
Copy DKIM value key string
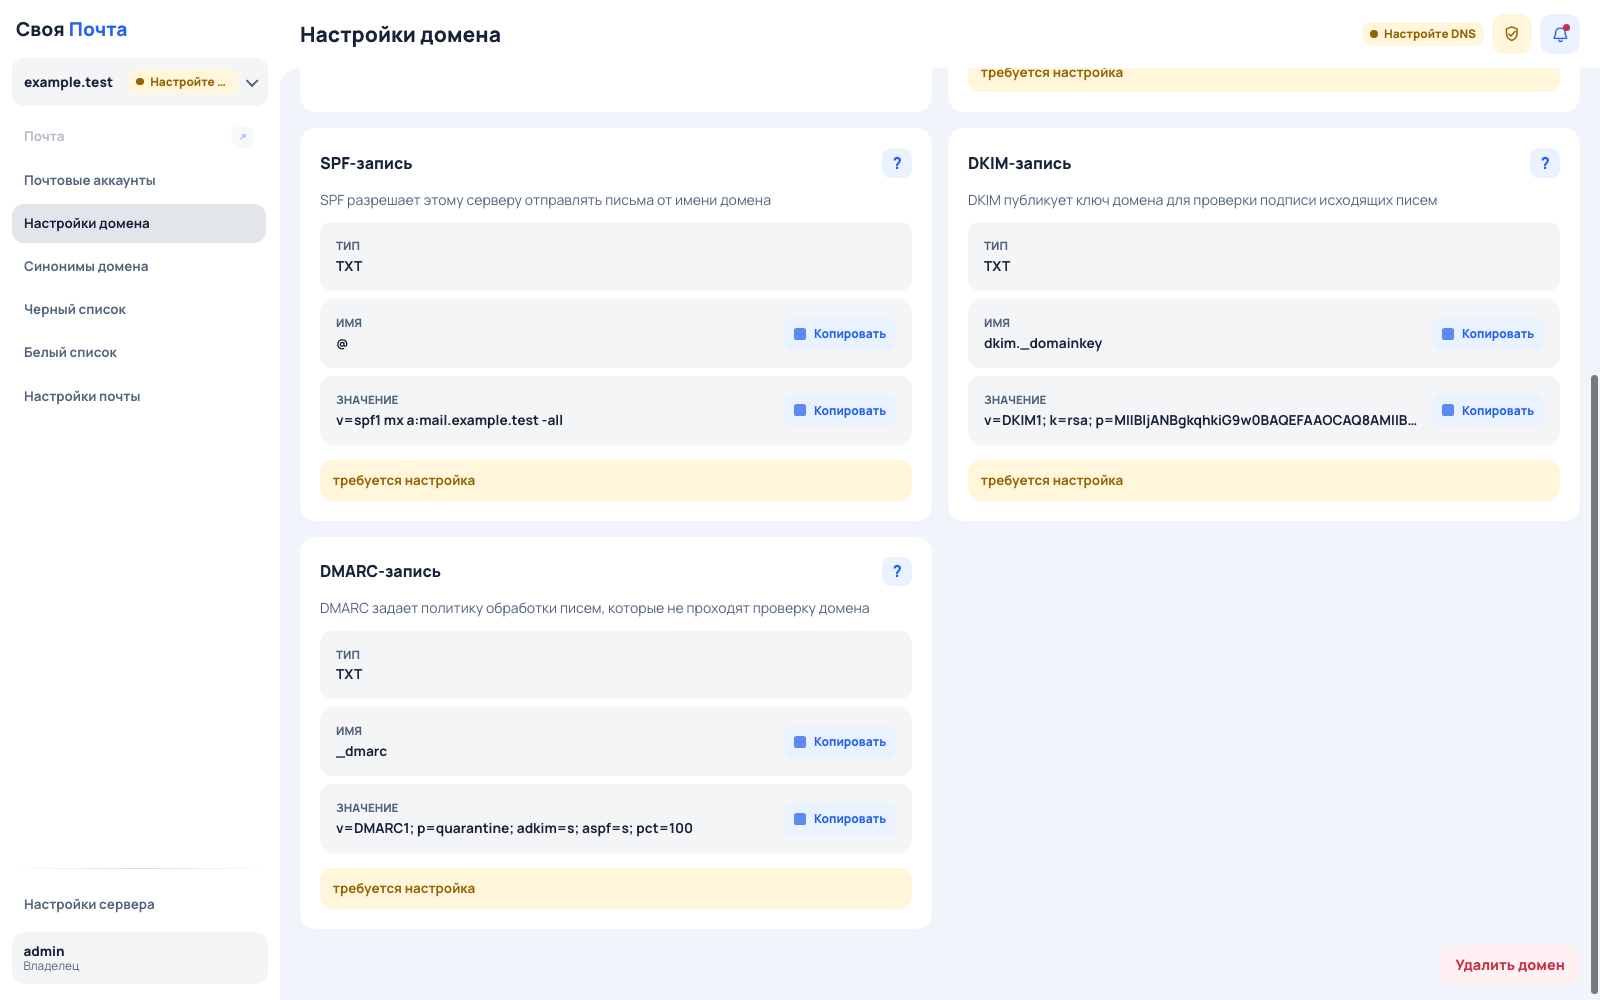click(1488, 411)
